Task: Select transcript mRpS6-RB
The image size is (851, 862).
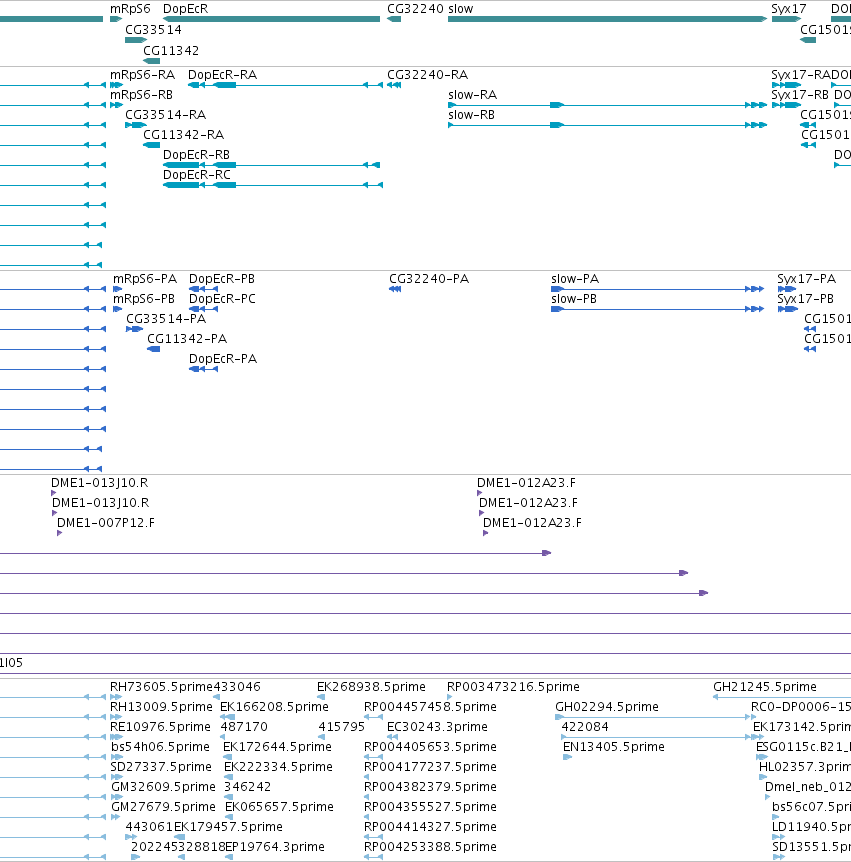Action: (141, 95)
